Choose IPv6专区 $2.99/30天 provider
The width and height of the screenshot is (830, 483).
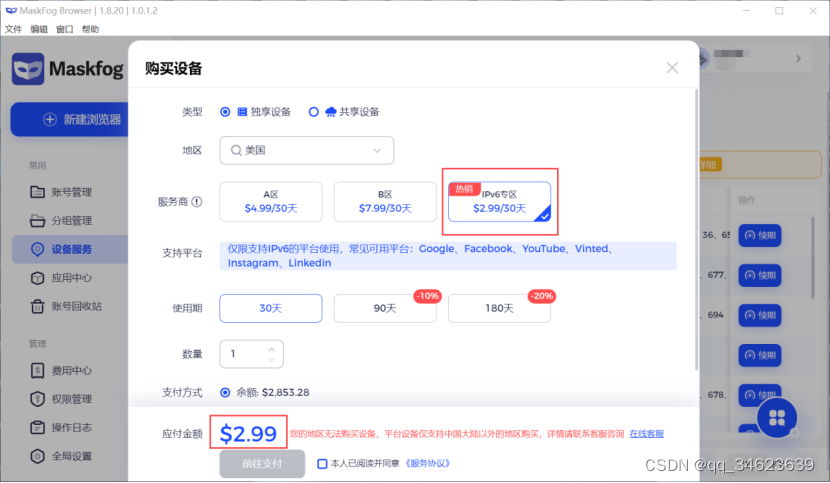point(500,202)
